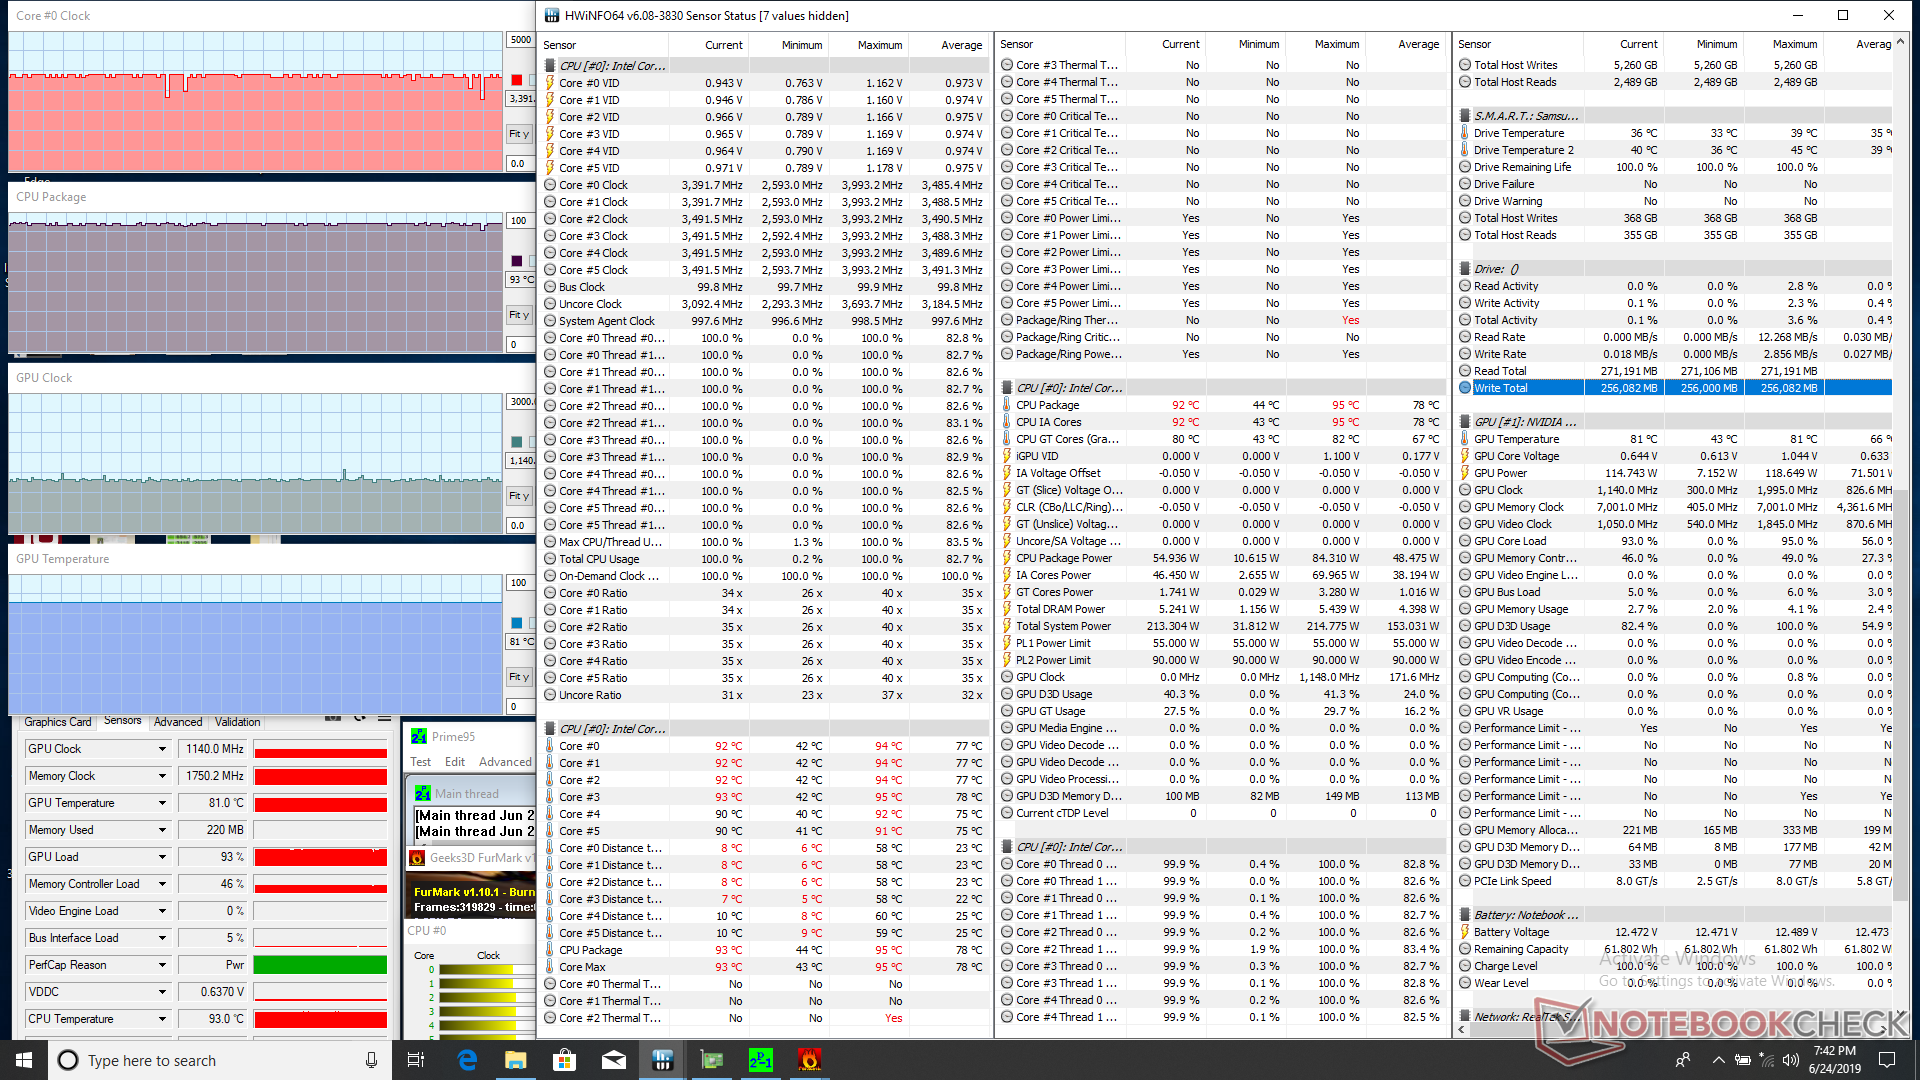The height and width of the screenshot is (1080, 1920).
Task: Open Microsoft Edge from the taskbar
Action: (x=466, y=1060)
